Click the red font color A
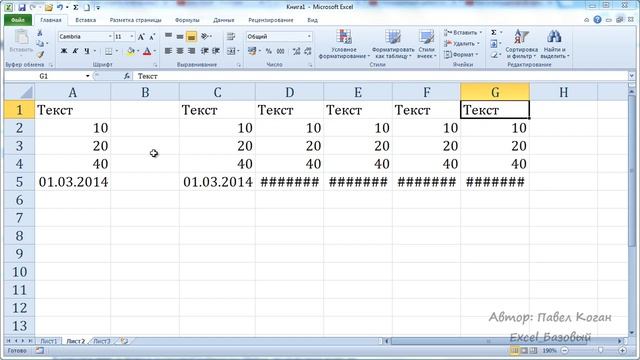This screenshot has width=640, height=360. click(147, 51)
